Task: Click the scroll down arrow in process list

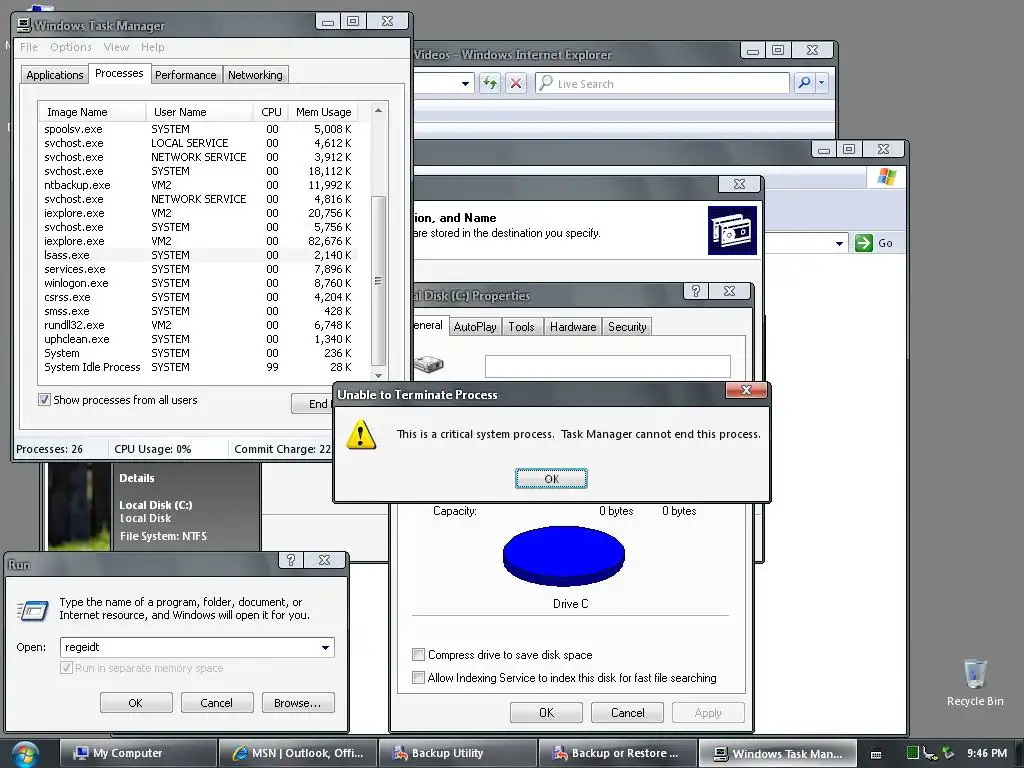Action: tap(378, 376)
